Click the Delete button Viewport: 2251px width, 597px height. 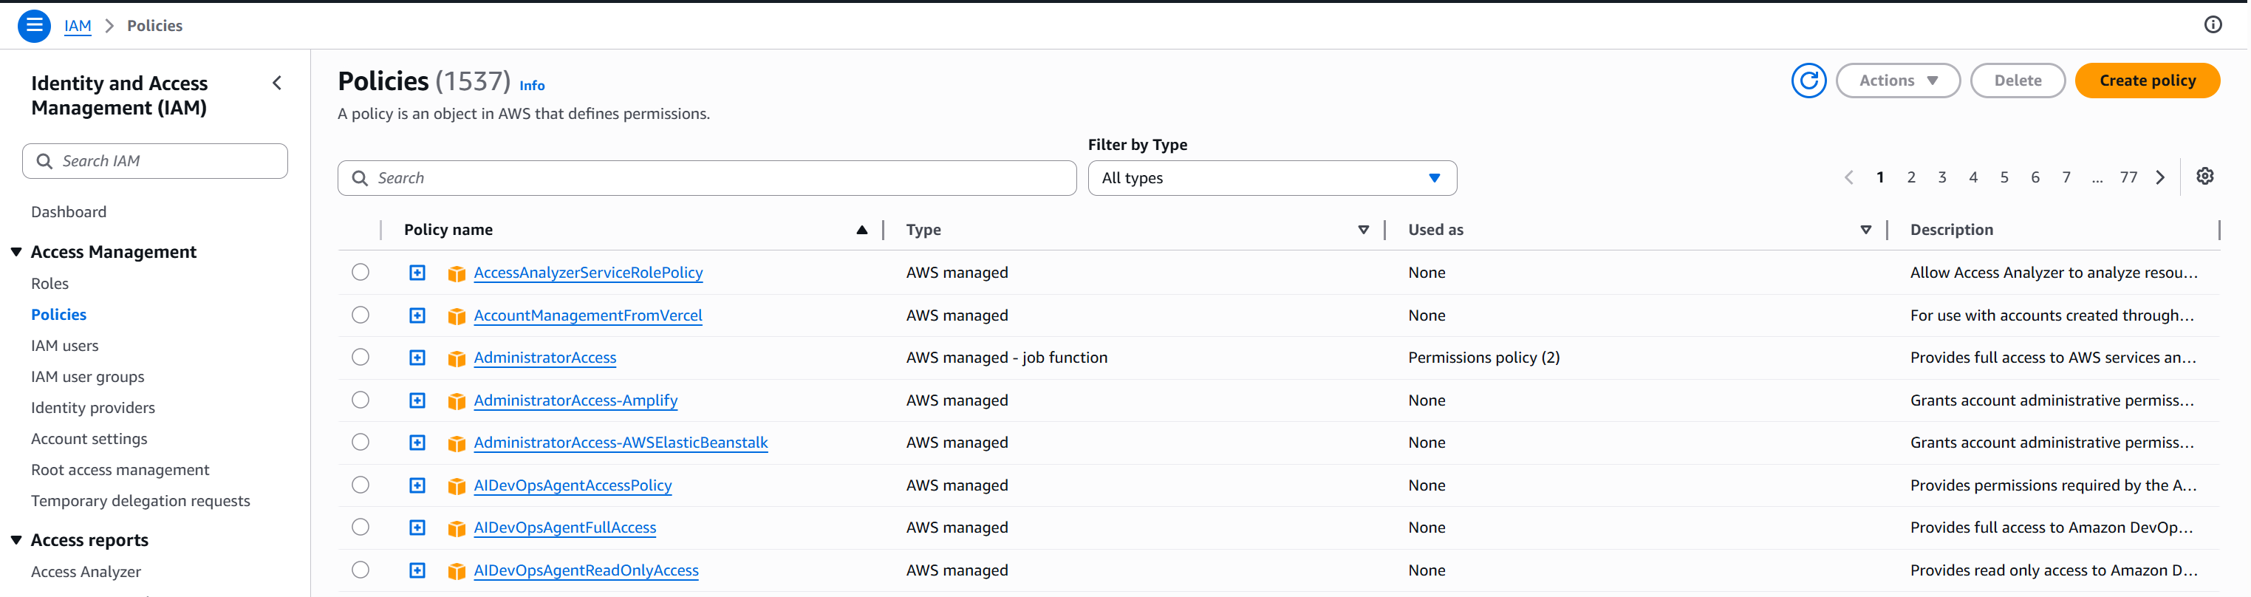click(x=2017, y=81)
